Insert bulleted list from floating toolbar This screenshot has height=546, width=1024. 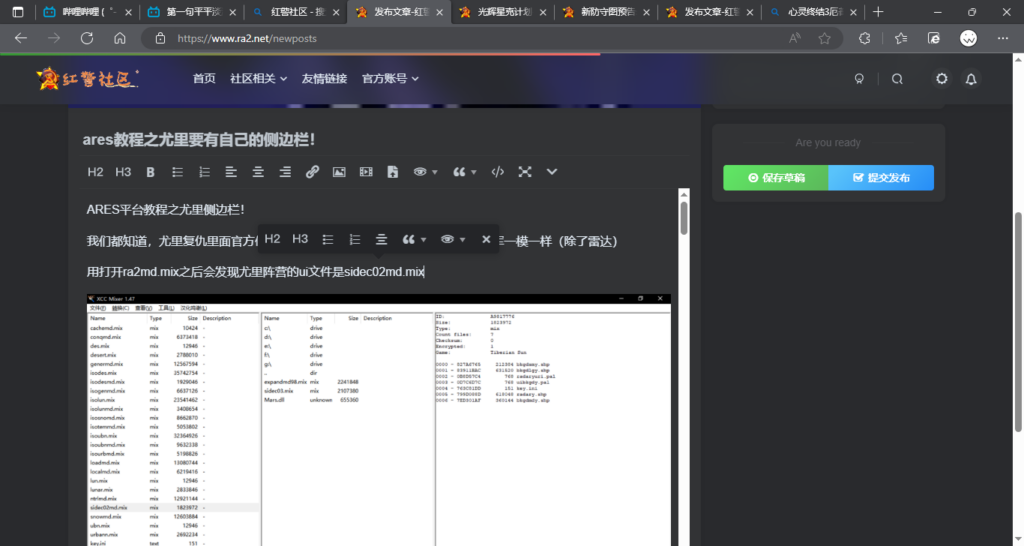(x=328, y=240)
